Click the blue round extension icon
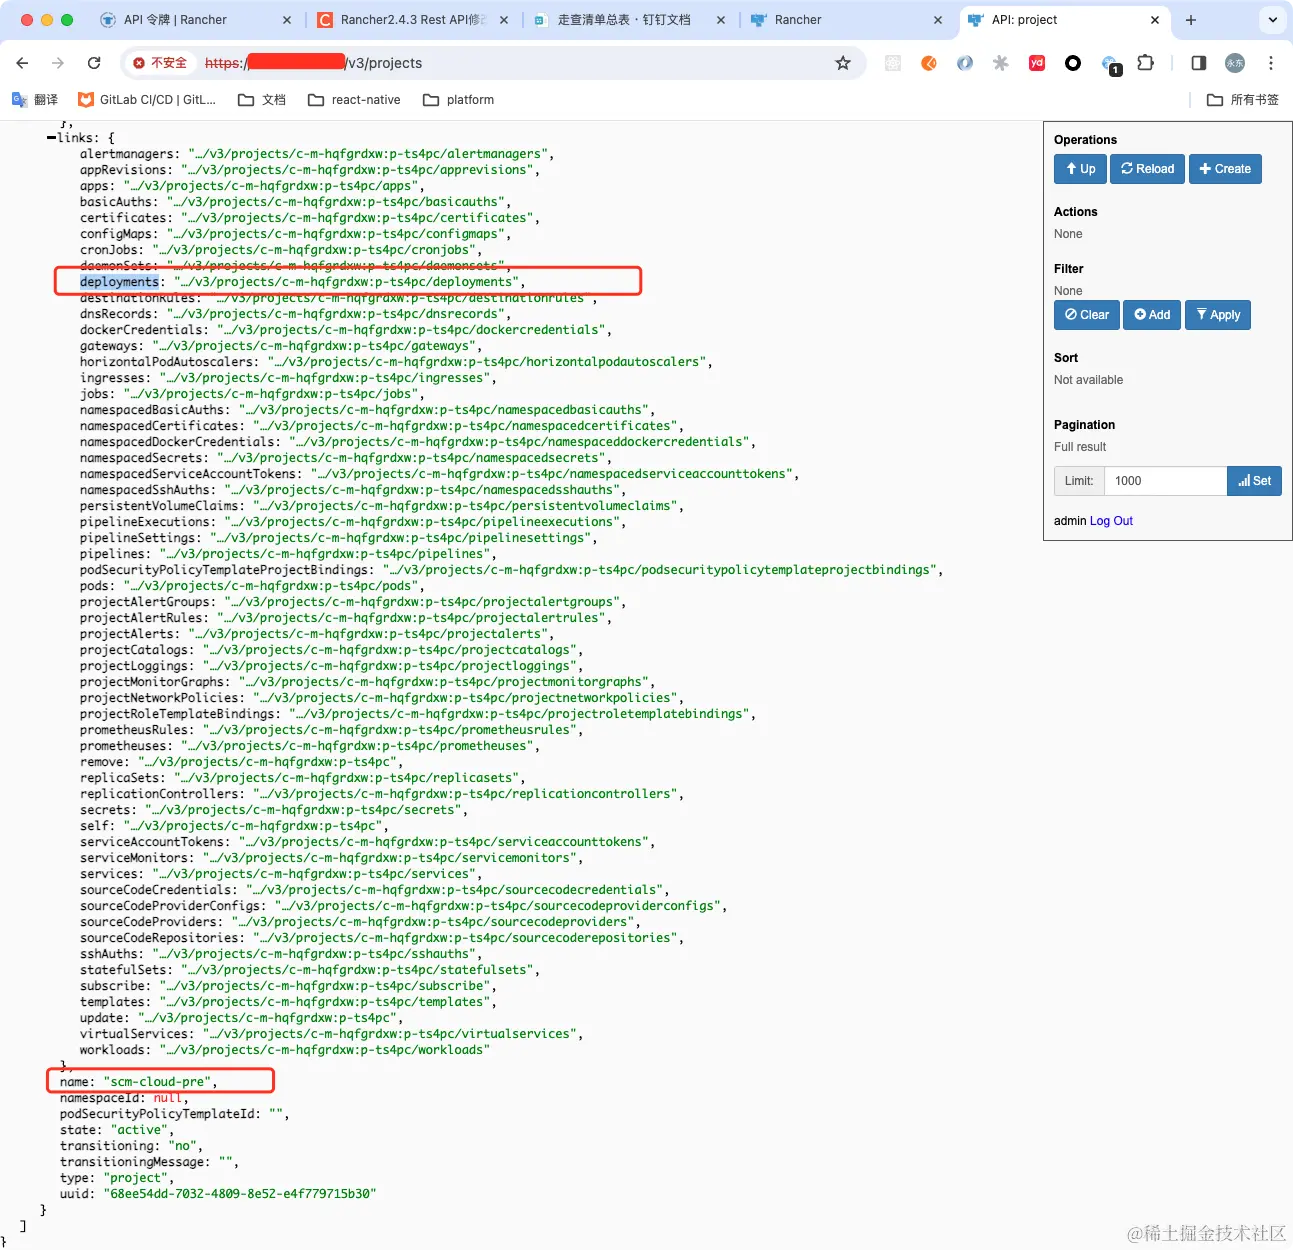 965,63
